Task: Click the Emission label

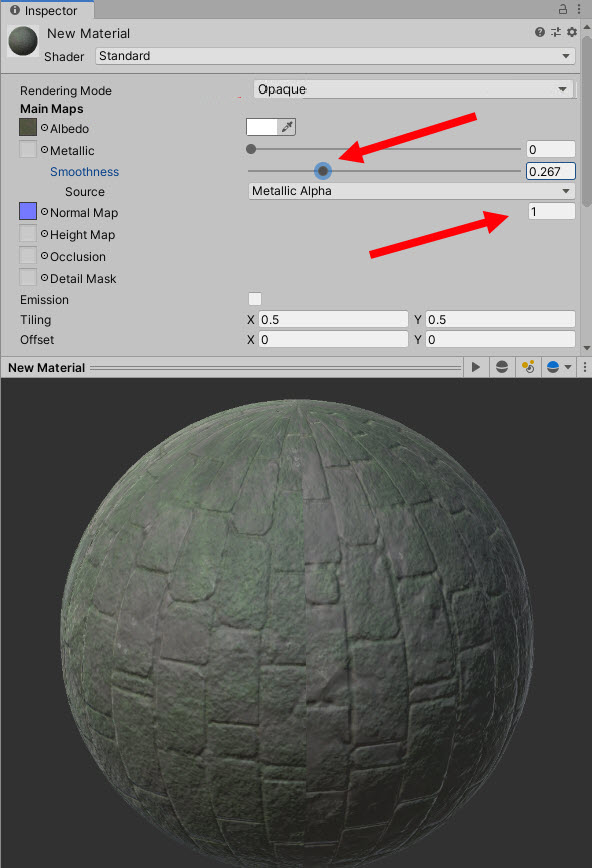Action: click(44, 299)
